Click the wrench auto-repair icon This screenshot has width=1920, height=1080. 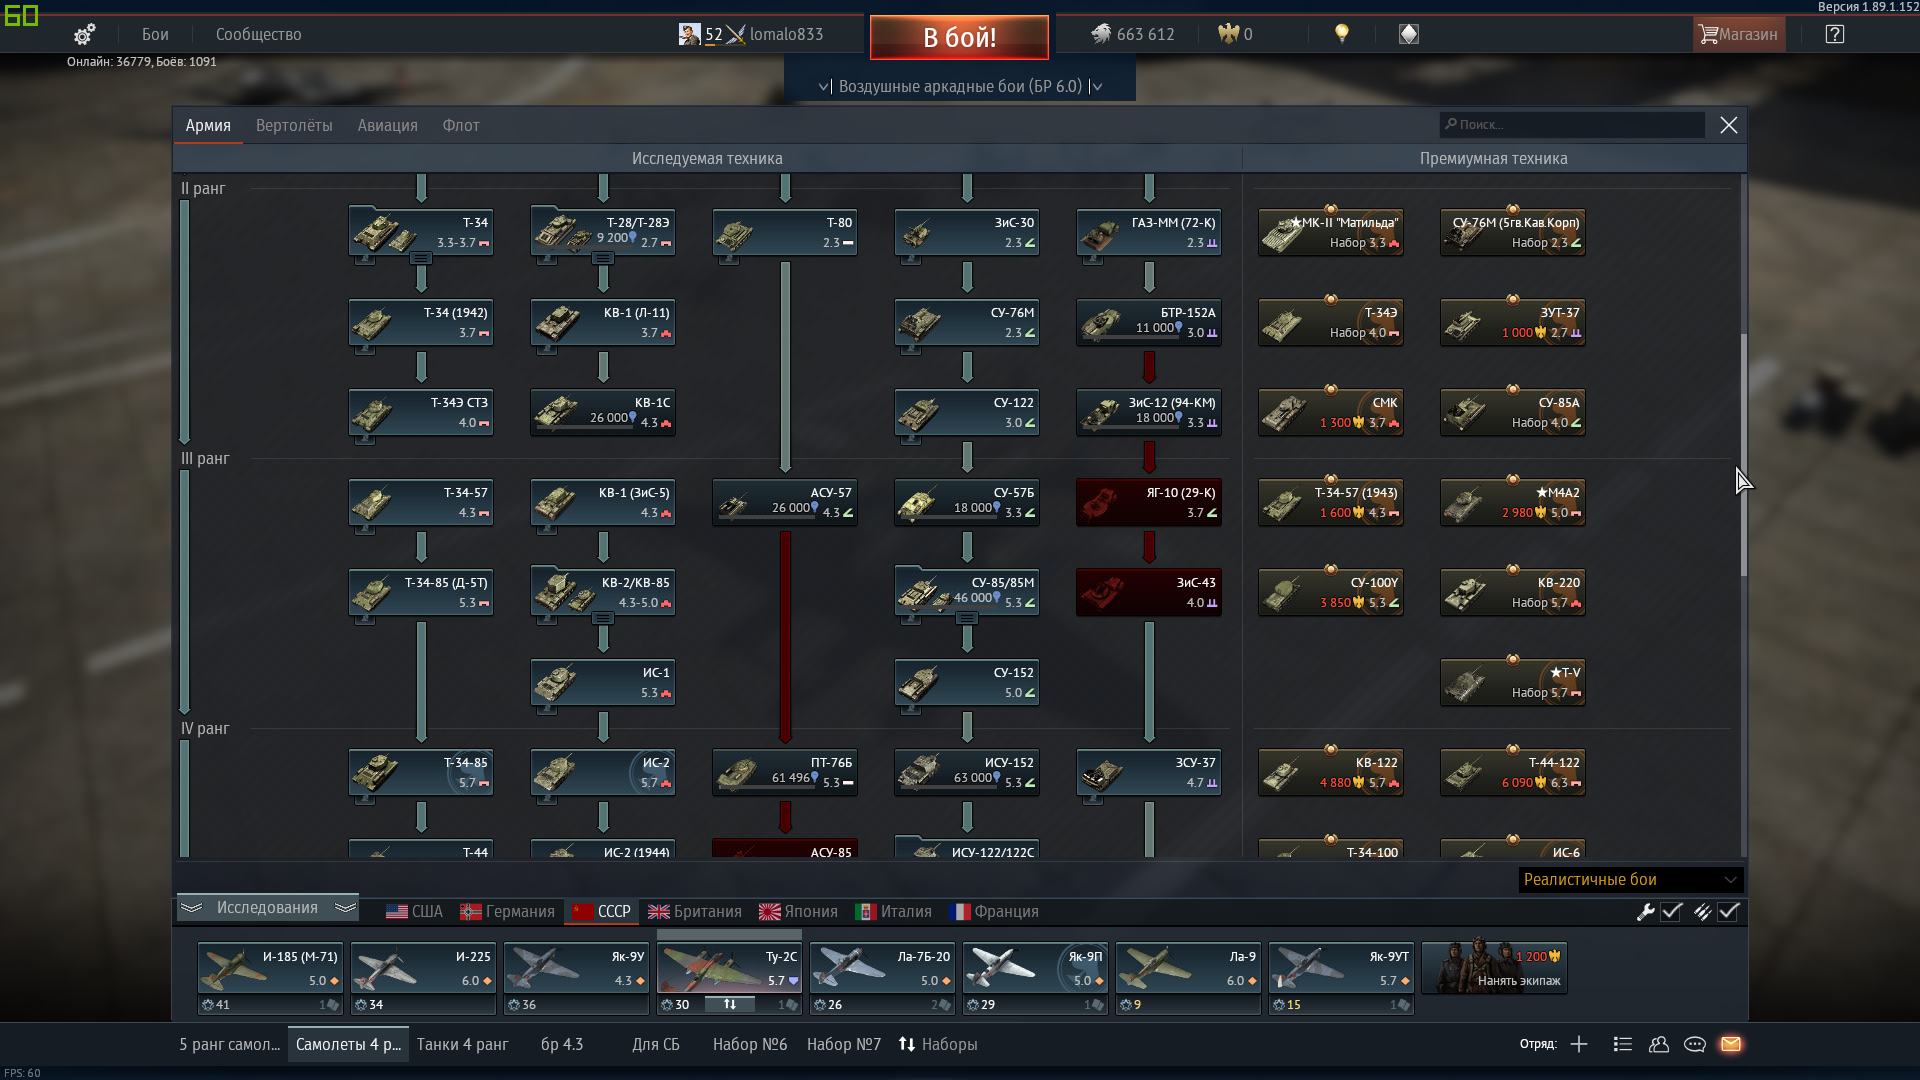pyautogui.click(x=1645, y=912)
